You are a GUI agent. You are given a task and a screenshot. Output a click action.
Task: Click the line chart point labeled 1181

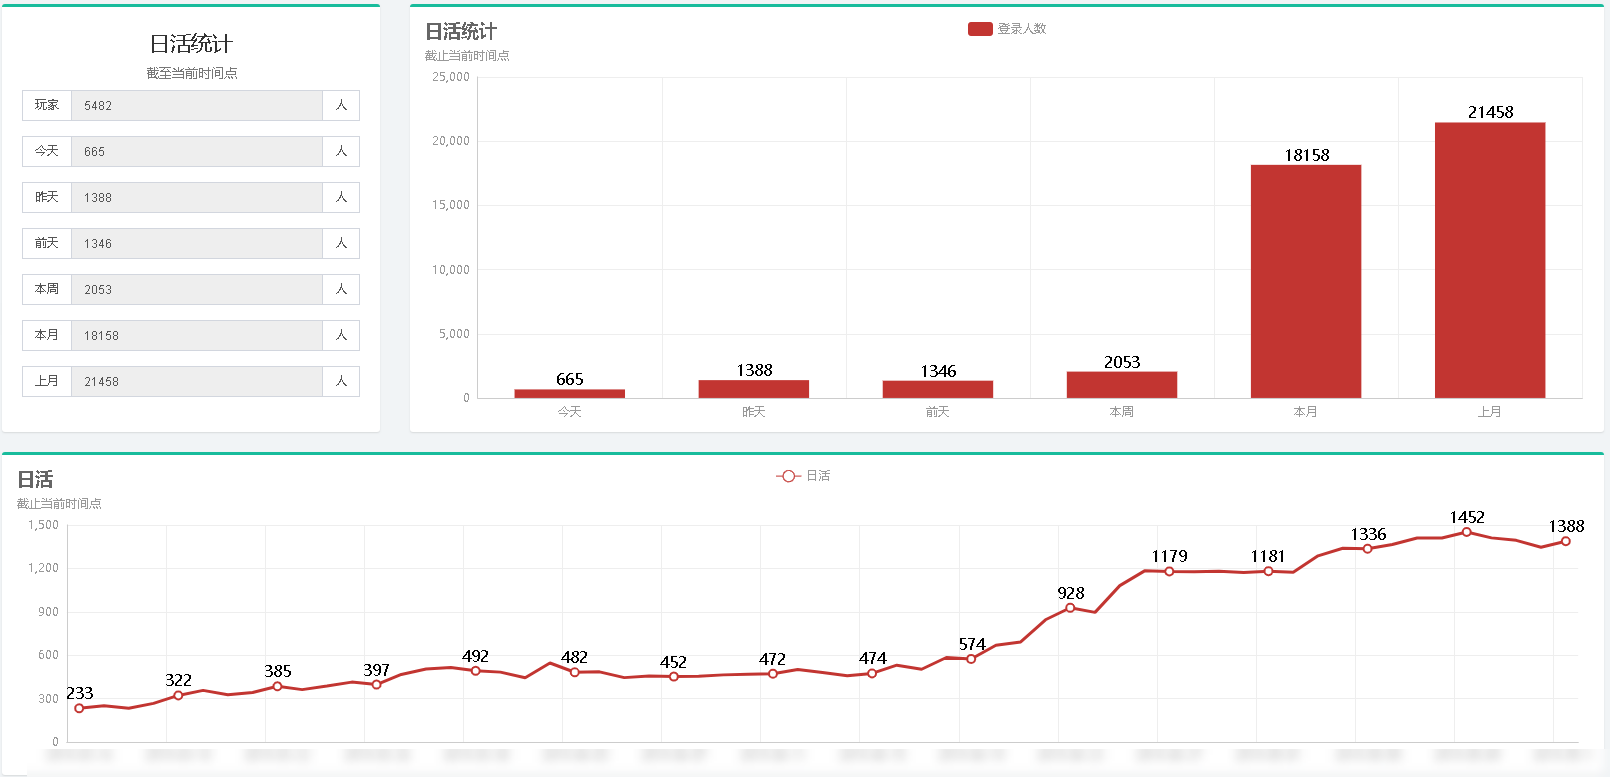pyautogui.click(x=1268, y=571)
